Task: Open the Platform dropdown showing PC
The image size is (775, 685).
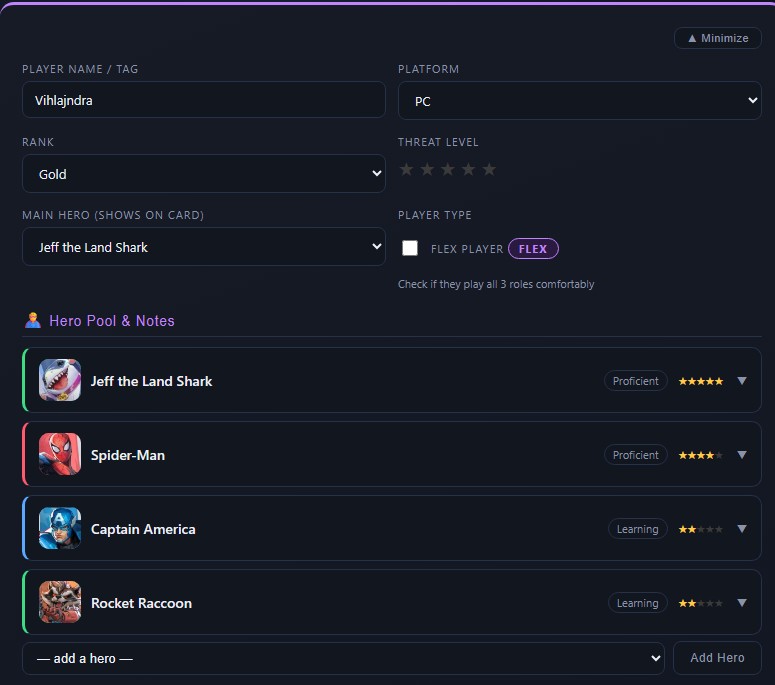Action: click(580, 101)
